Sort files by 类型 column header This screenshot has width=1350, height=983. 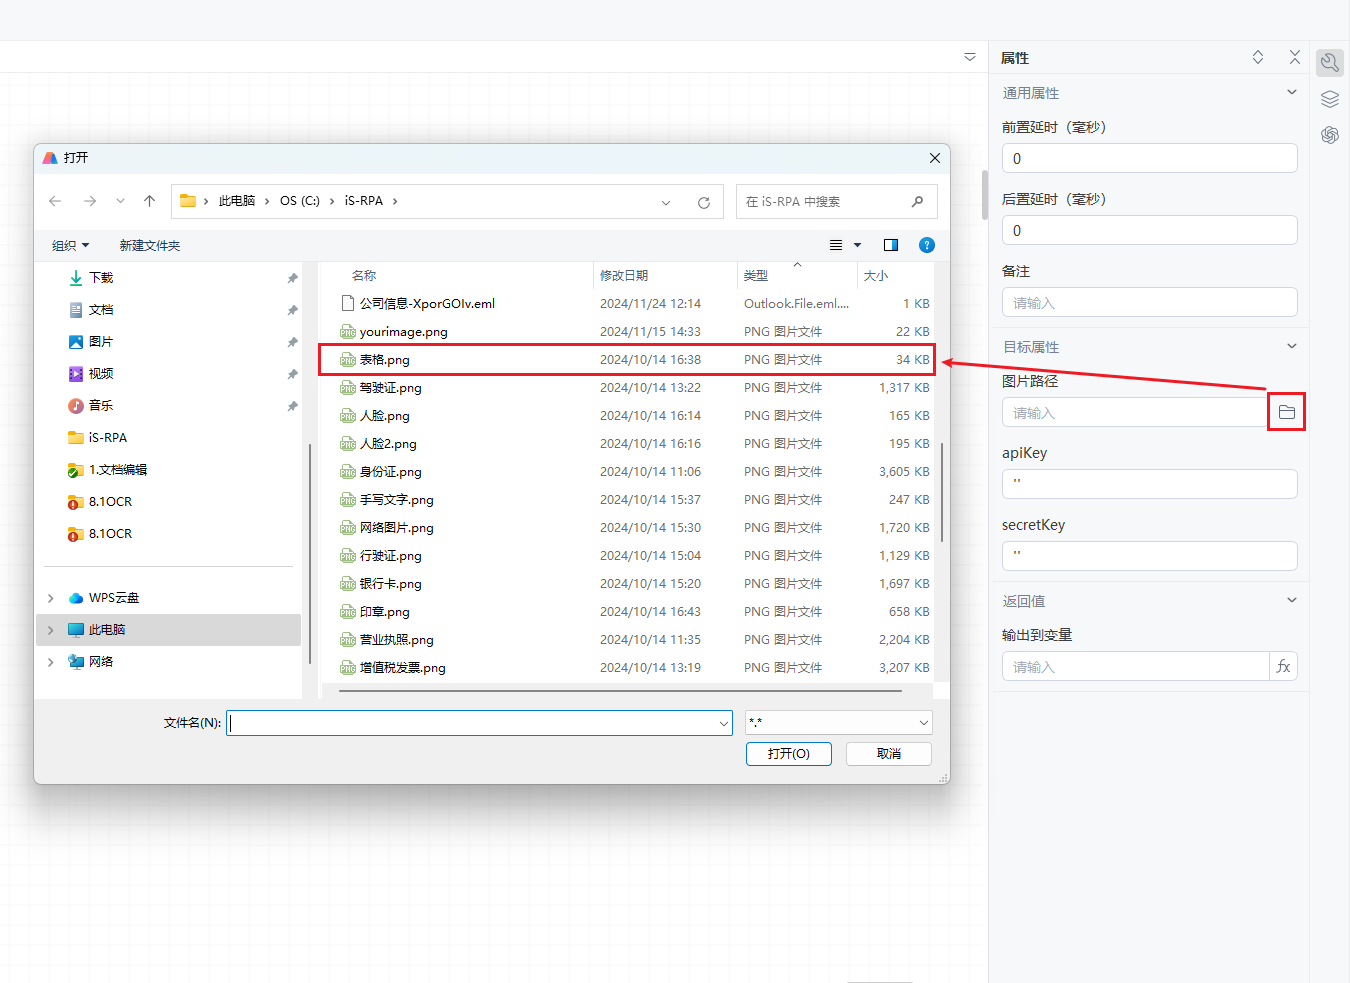(x=756, y=275)
